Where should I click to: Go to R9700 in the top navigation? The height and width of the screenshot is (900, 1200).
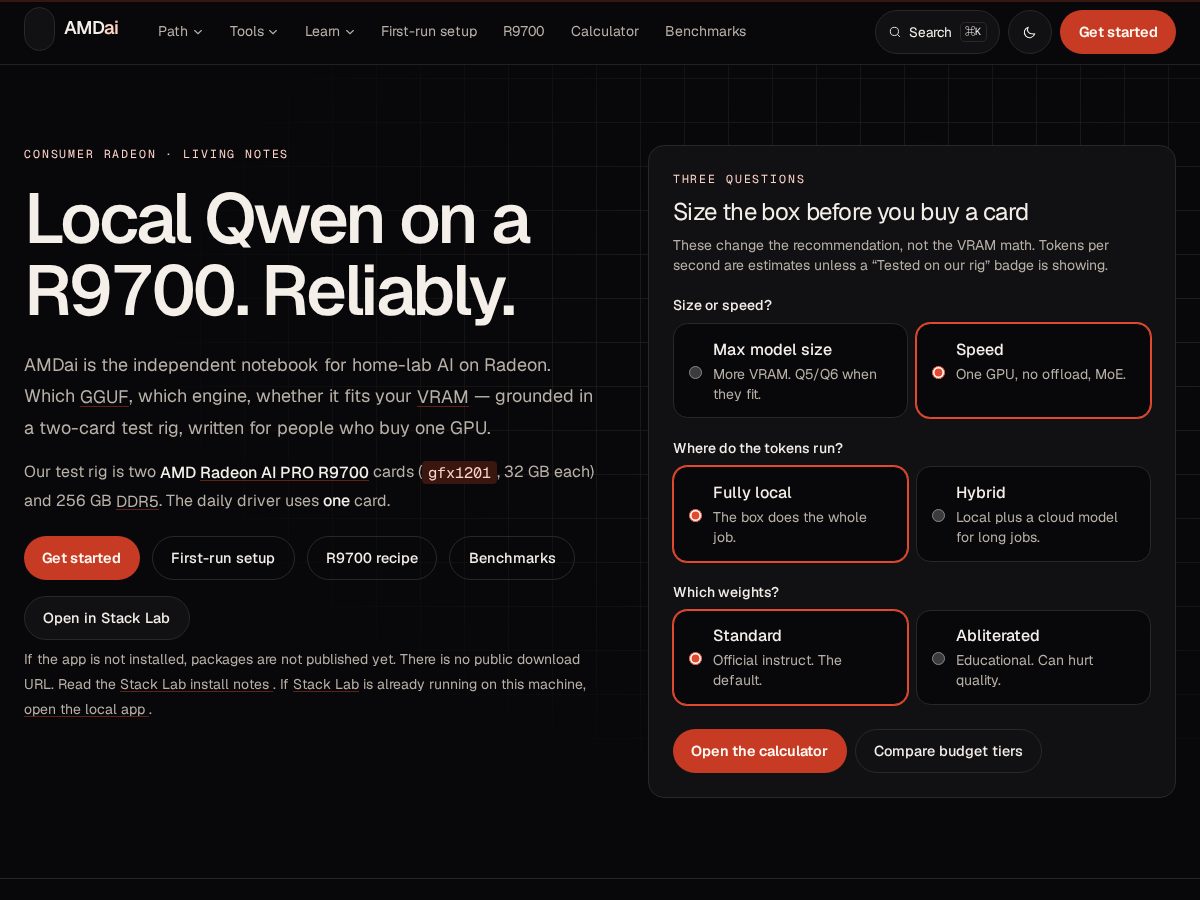point(524,31)
